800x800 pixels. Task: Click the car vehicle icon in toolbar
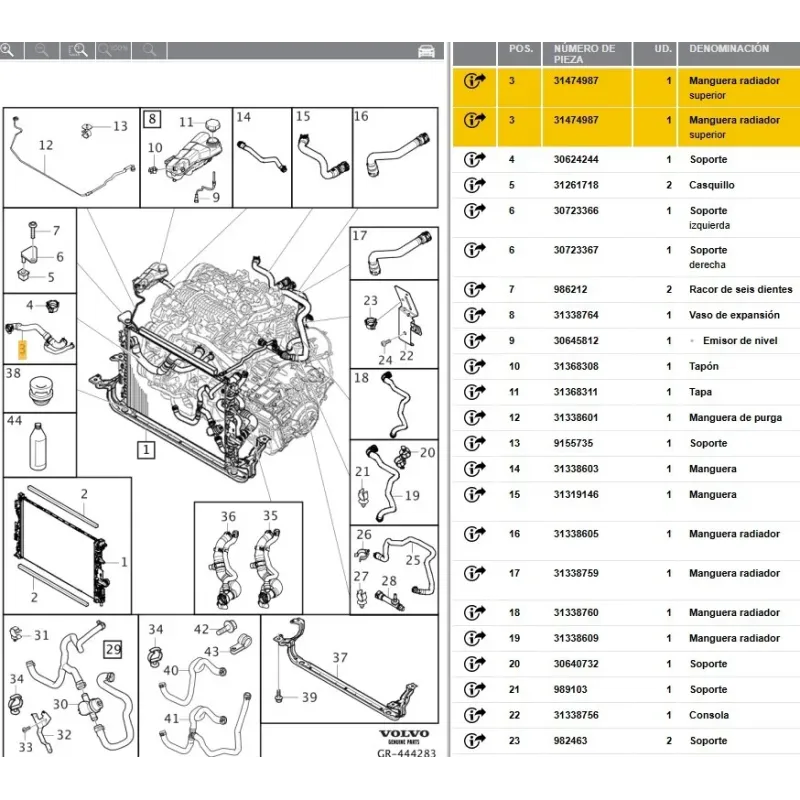(426, 50)
